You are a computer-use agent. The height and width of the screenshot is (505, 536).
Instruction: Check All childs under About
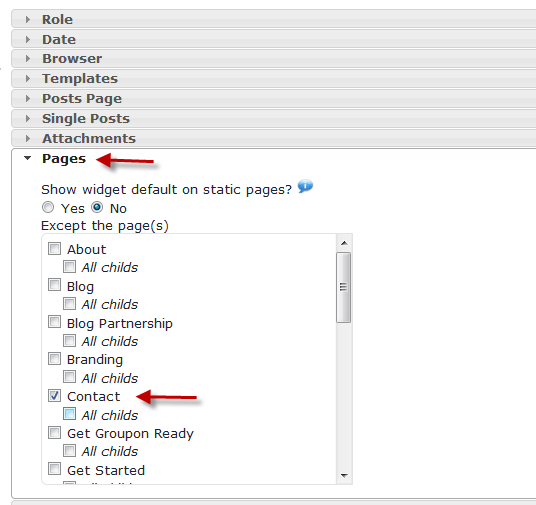(69, 267)
